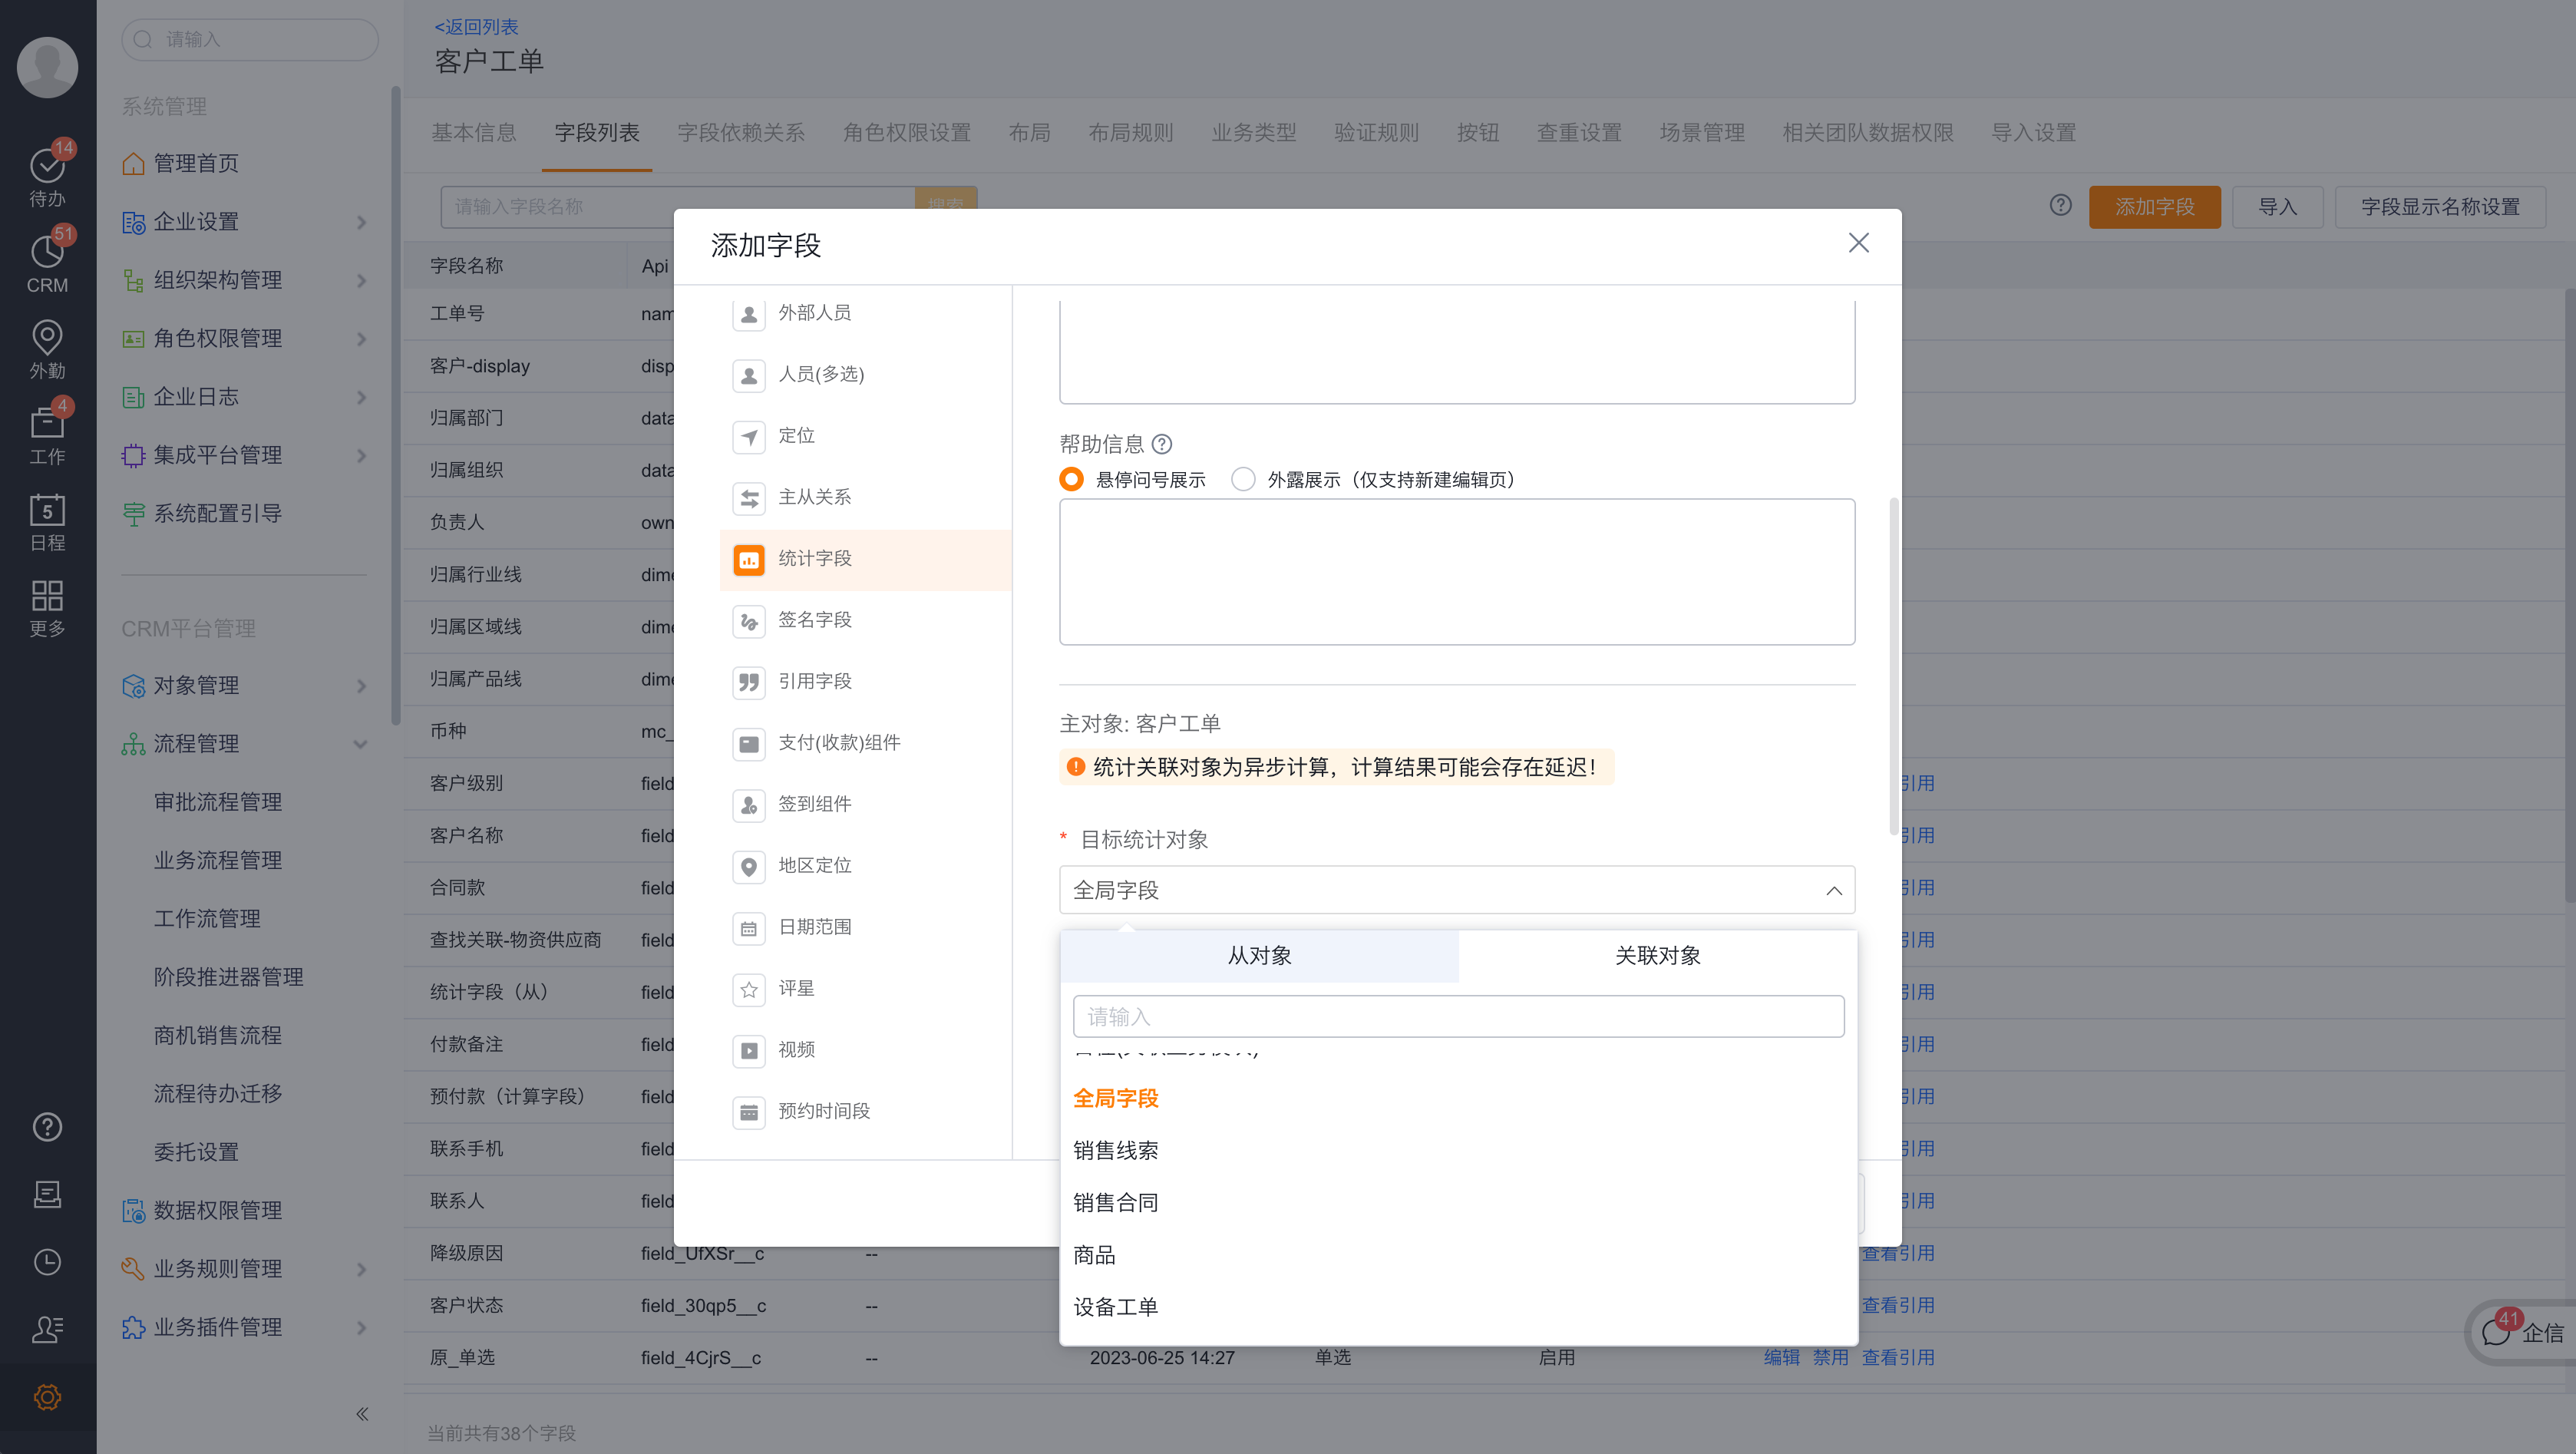Click the user avatar at top left
This screenshot has height=1454, width=2576.
(x=47, y=67)
